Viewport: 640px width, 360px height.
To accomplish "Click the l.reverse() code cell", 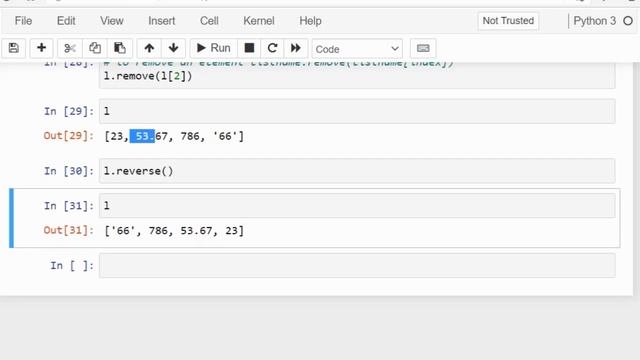I will tap(357, 171).
